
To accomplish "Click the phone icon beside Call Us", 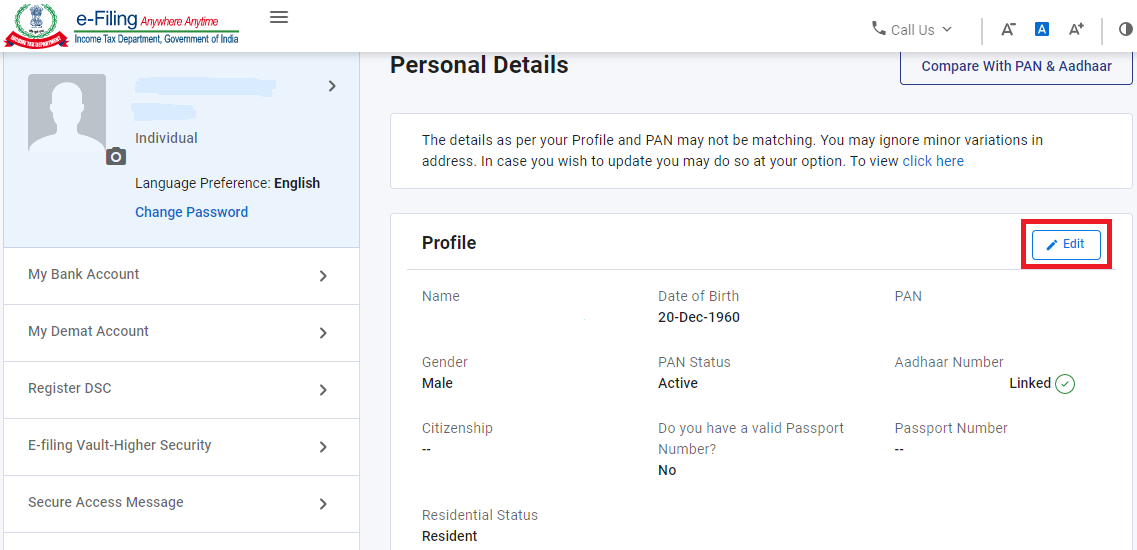I will [879, 28].
